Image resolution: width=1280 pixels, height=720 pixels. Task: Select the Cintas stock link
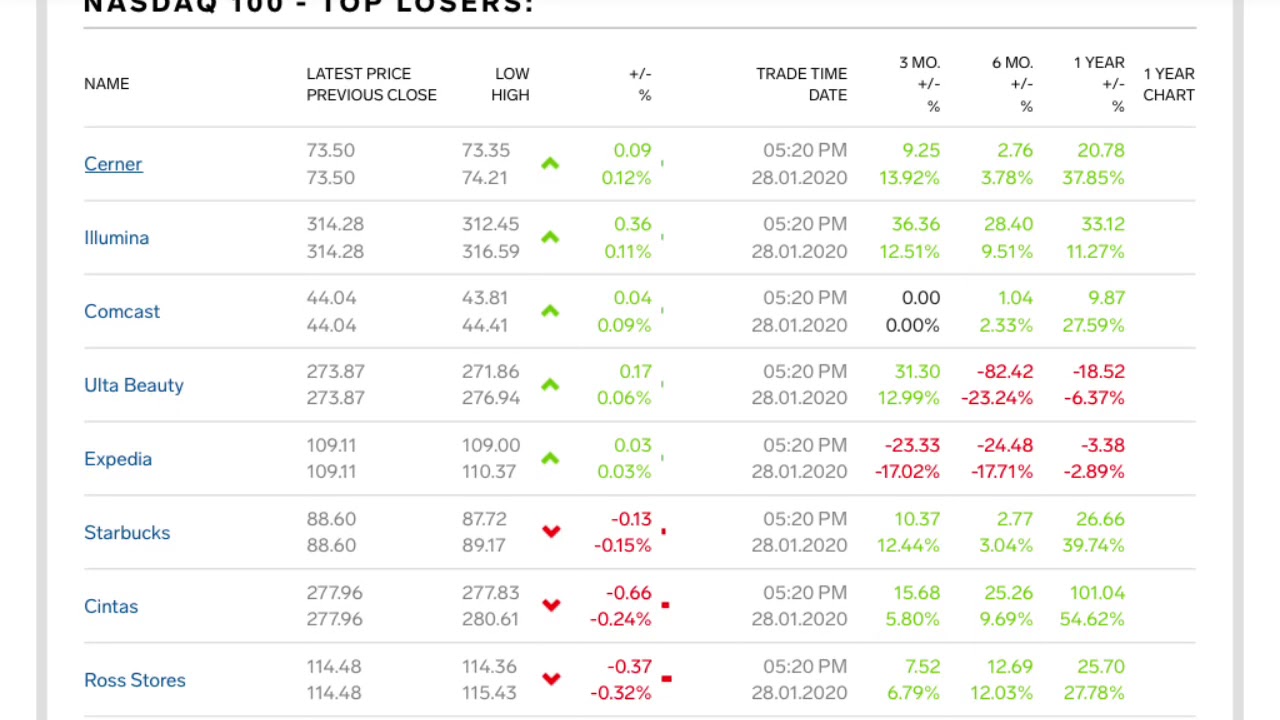111,607
